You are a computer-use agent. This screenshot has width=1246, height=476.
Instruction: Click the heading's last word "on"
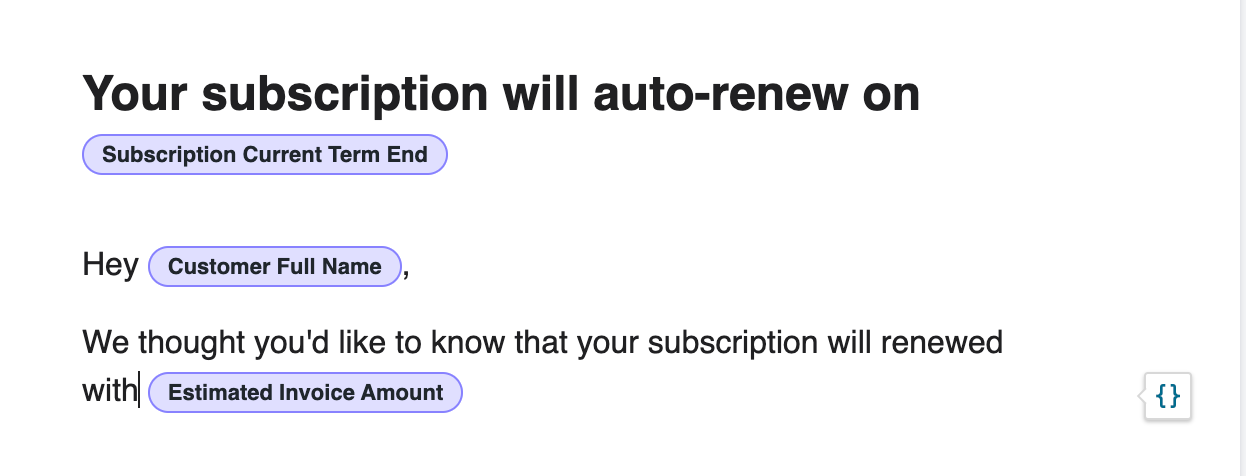(x=889, y=94)
